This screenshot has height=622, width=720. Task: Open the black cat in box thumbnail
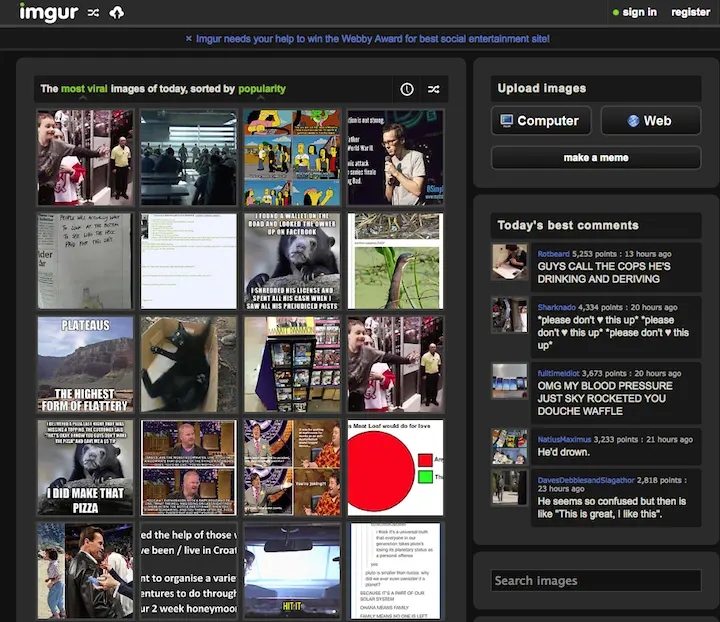(189, 364)
